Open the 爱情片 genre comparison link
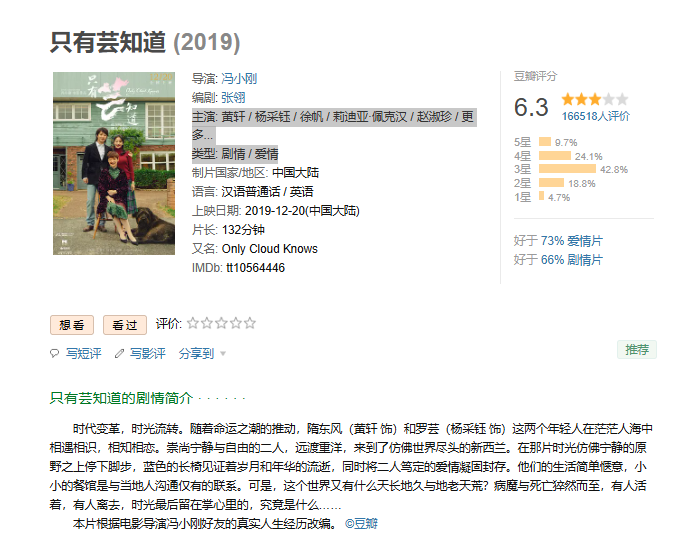Image resolution: width=689 pixels, height=546 pixels. tap(585, 241)
